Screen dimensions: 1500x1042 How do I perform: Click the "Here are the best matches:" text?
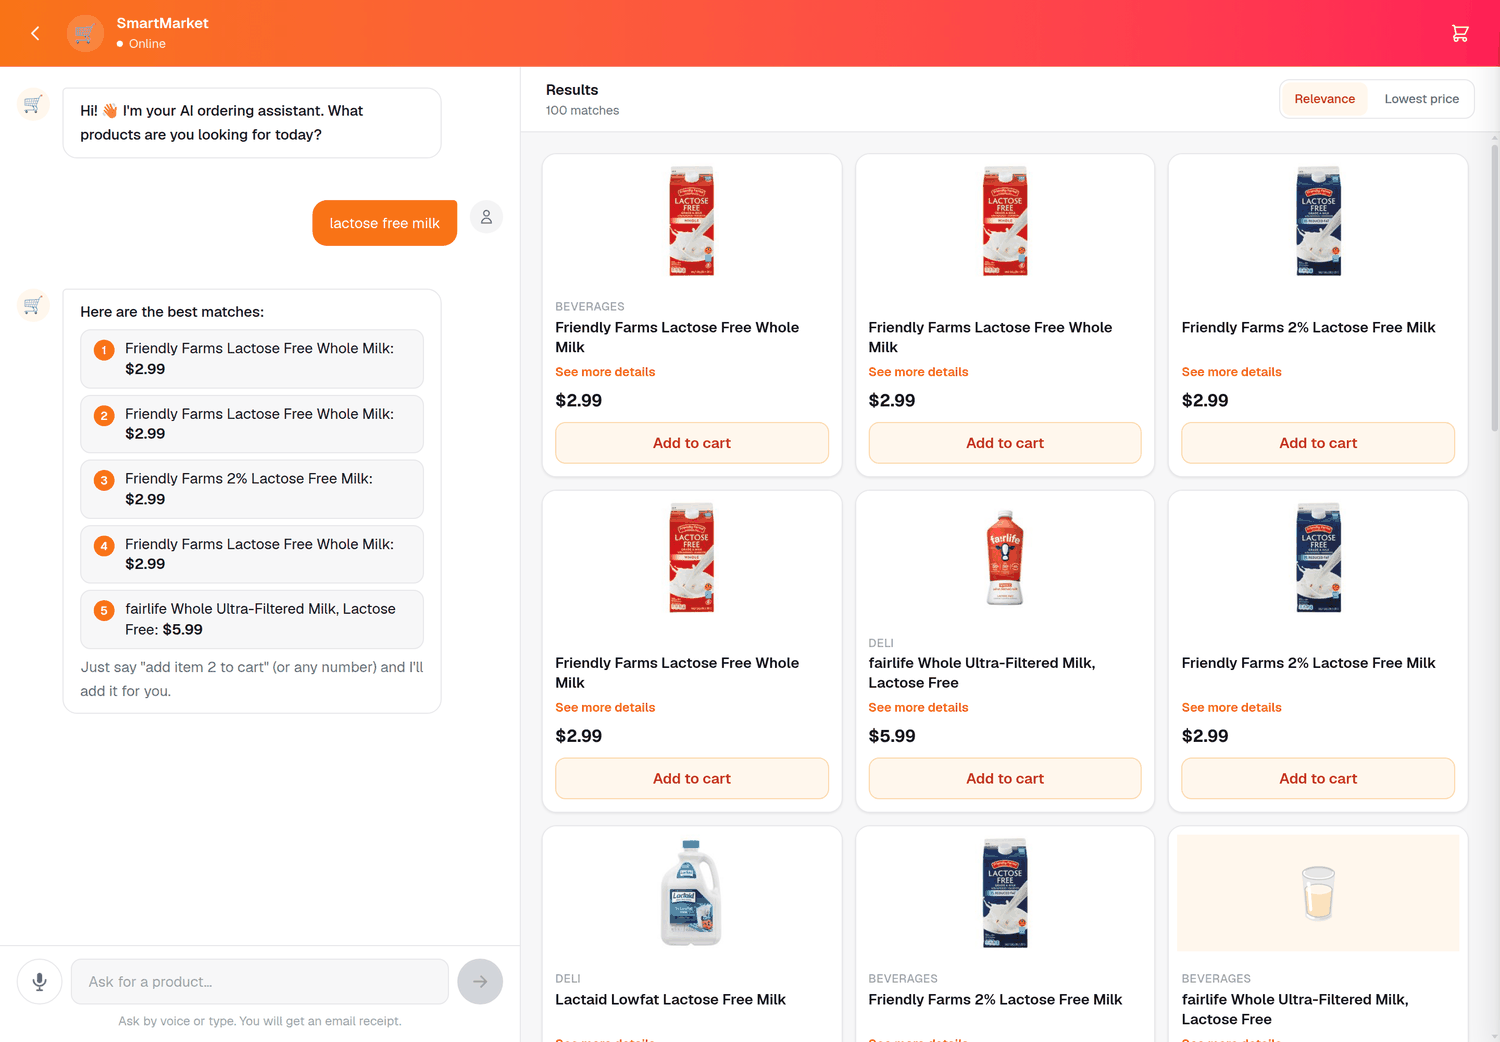pos(172,312)
